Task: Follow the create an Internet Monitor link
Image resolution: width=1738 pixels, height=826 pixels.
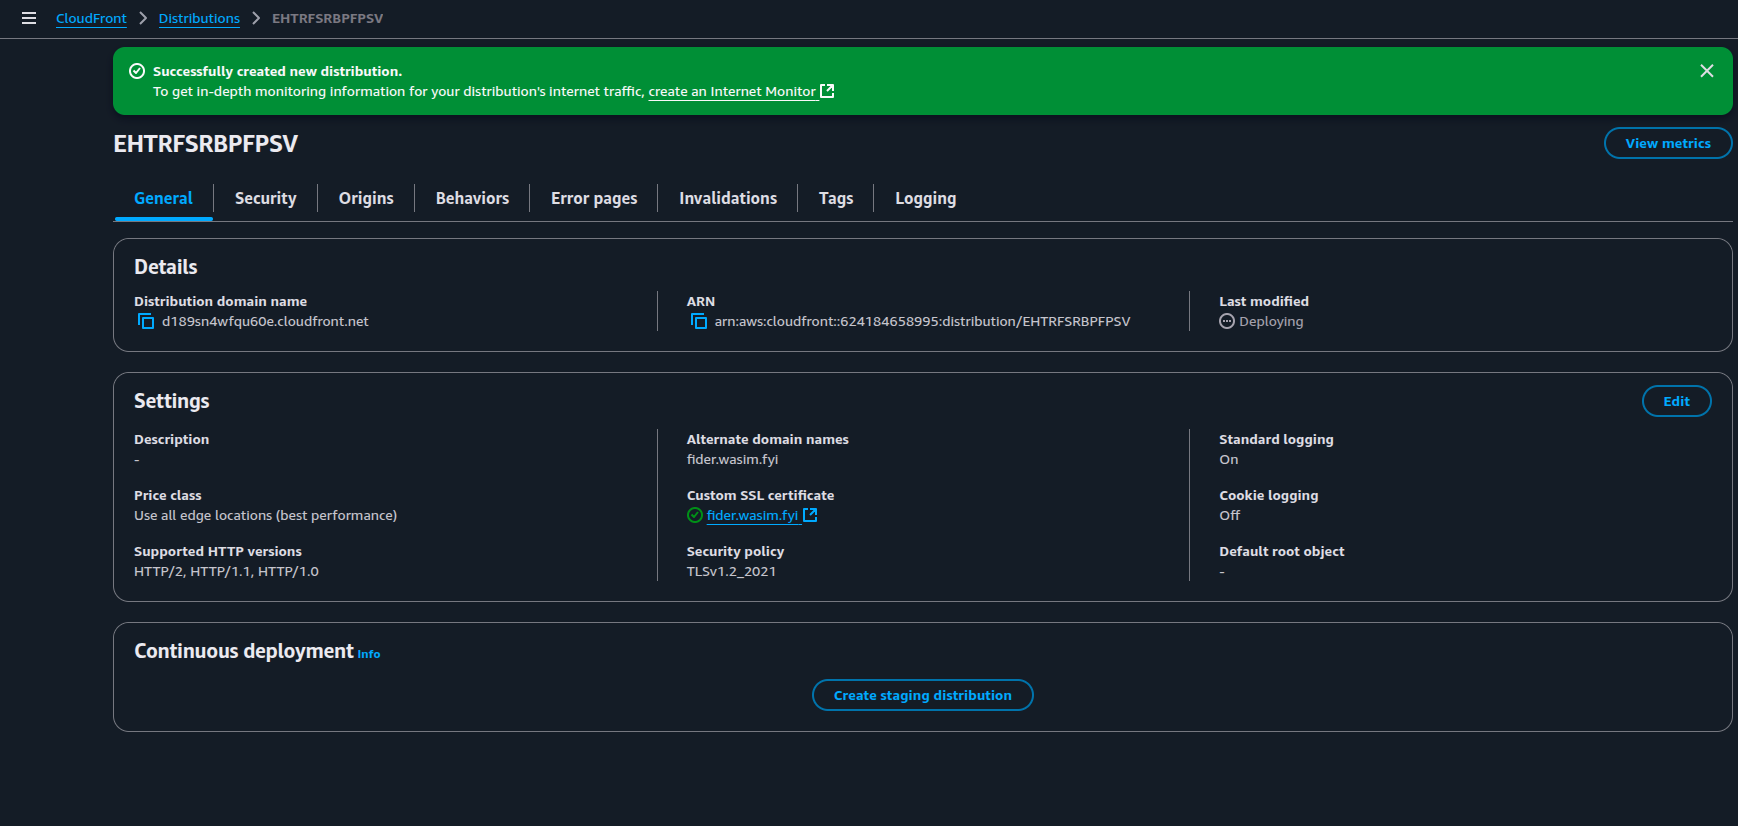Action: [732, 91]
